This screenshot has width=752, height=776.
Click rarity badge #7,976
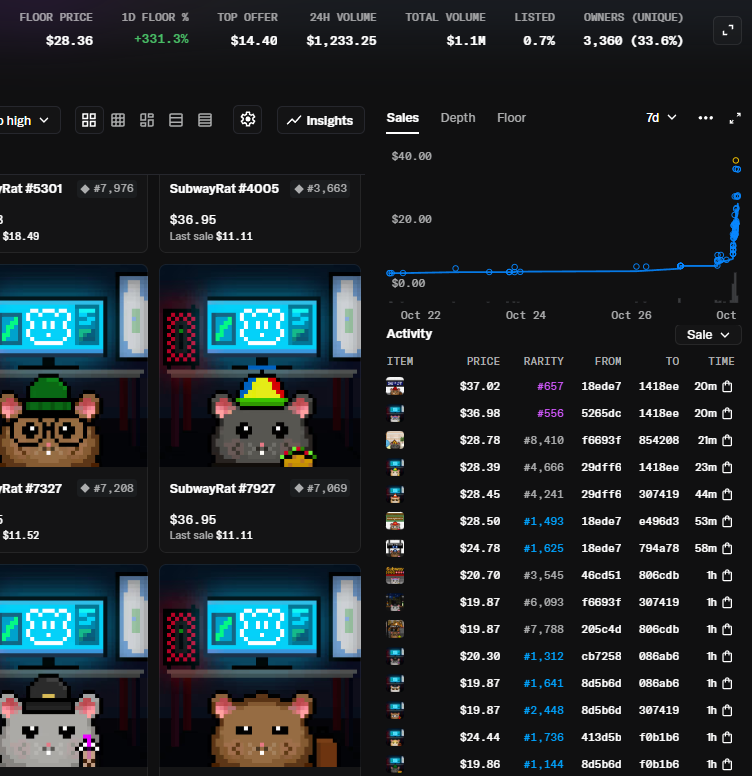tap(107, 189)
